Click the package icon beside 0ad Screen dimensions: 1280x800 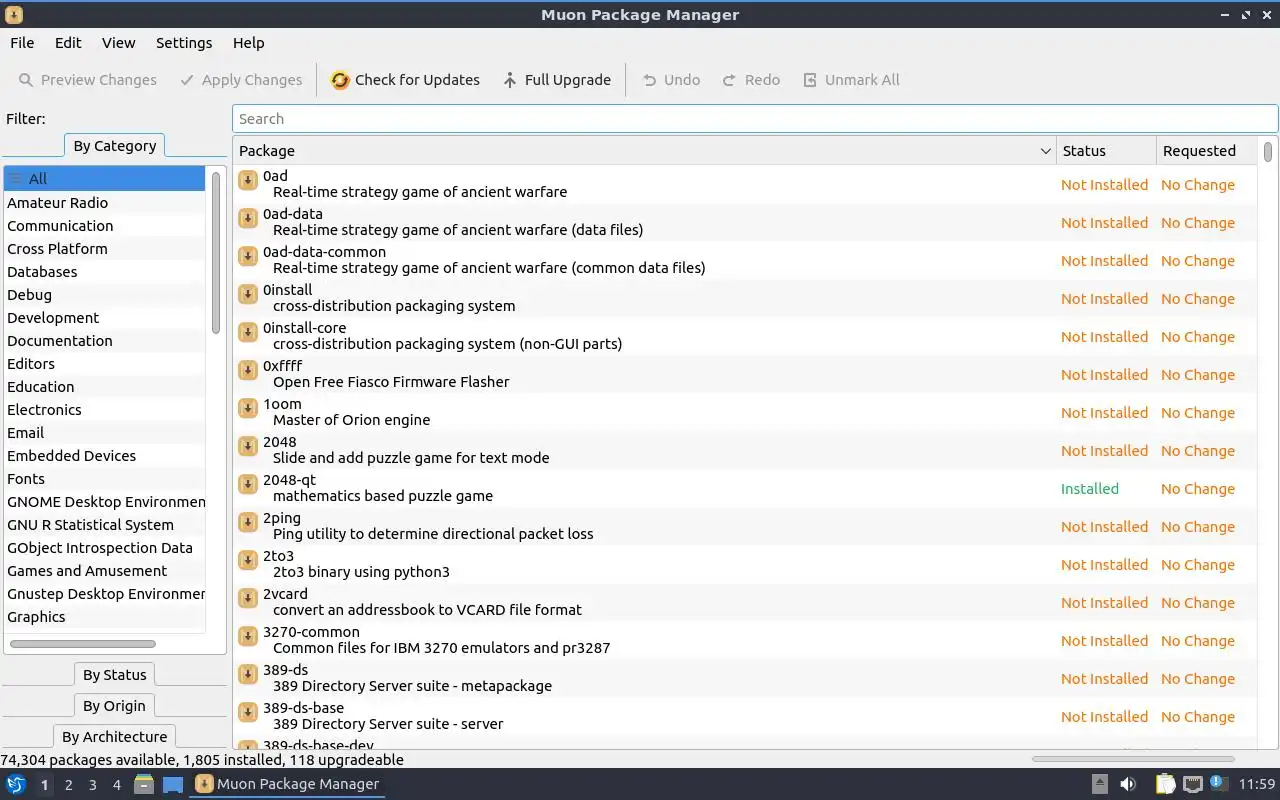point(248,180)
